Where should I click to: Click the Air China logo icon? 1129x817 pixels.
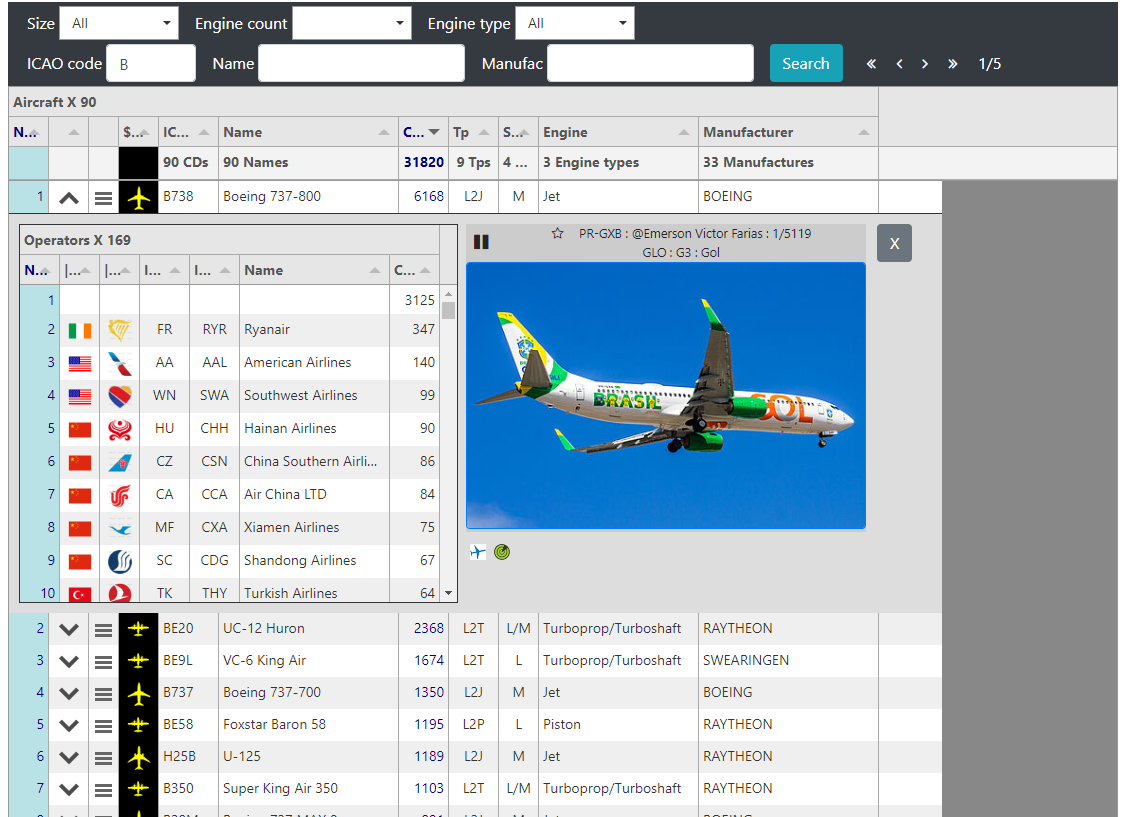[120, 495]
